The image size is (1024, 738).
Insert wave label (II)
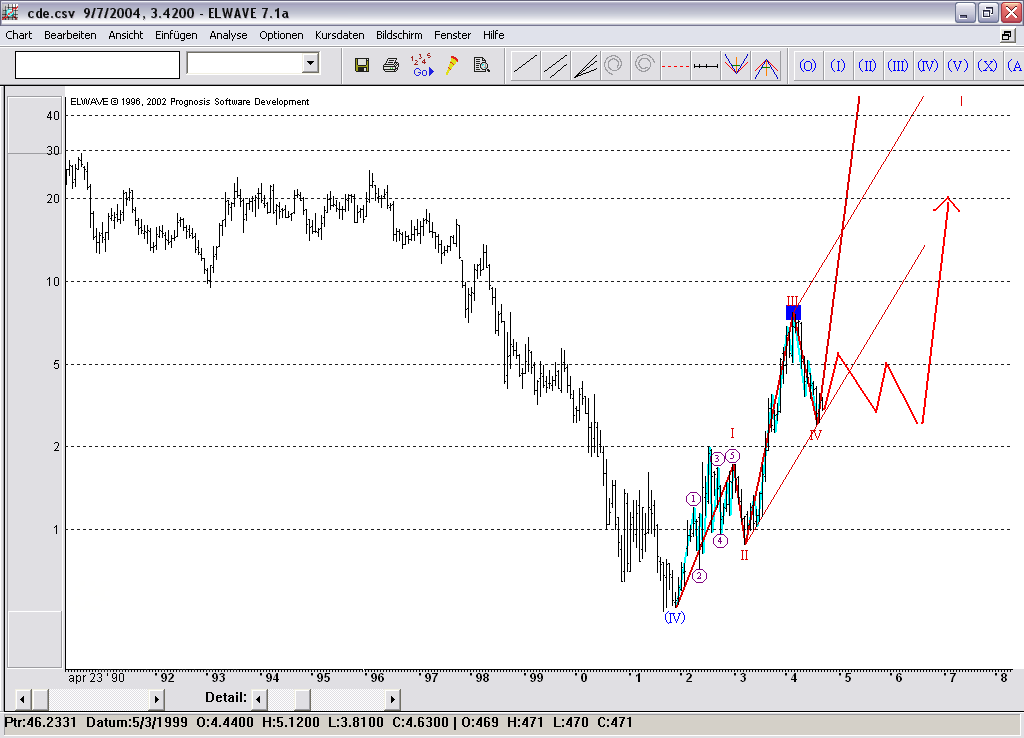coord(868,65)
